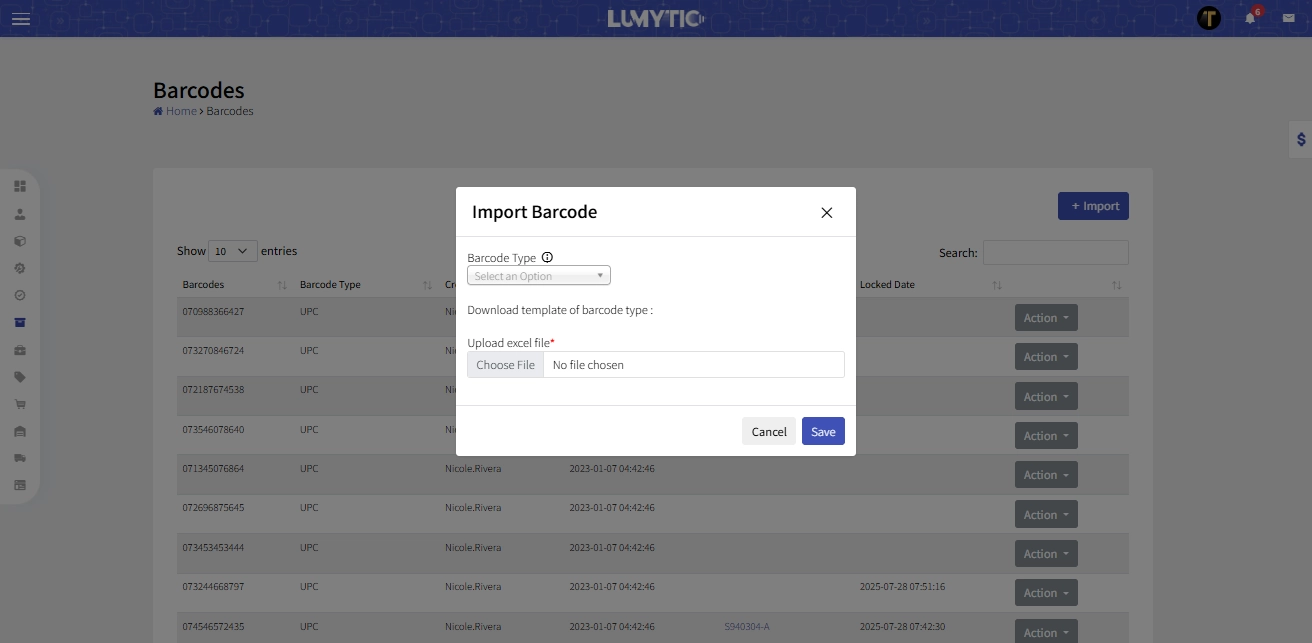Screen dimensions: 1312x643
Task: Click the Home breadcrumb link
Action: point(179,110)
